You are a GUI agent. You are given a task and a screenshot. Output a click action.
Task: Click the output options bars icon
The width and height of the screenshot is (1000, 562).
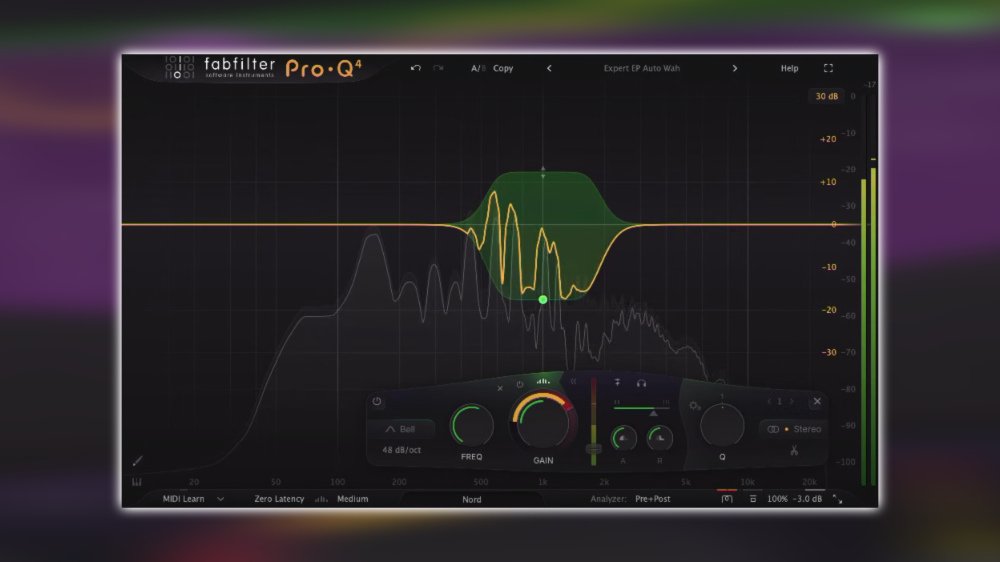(753, 499)
